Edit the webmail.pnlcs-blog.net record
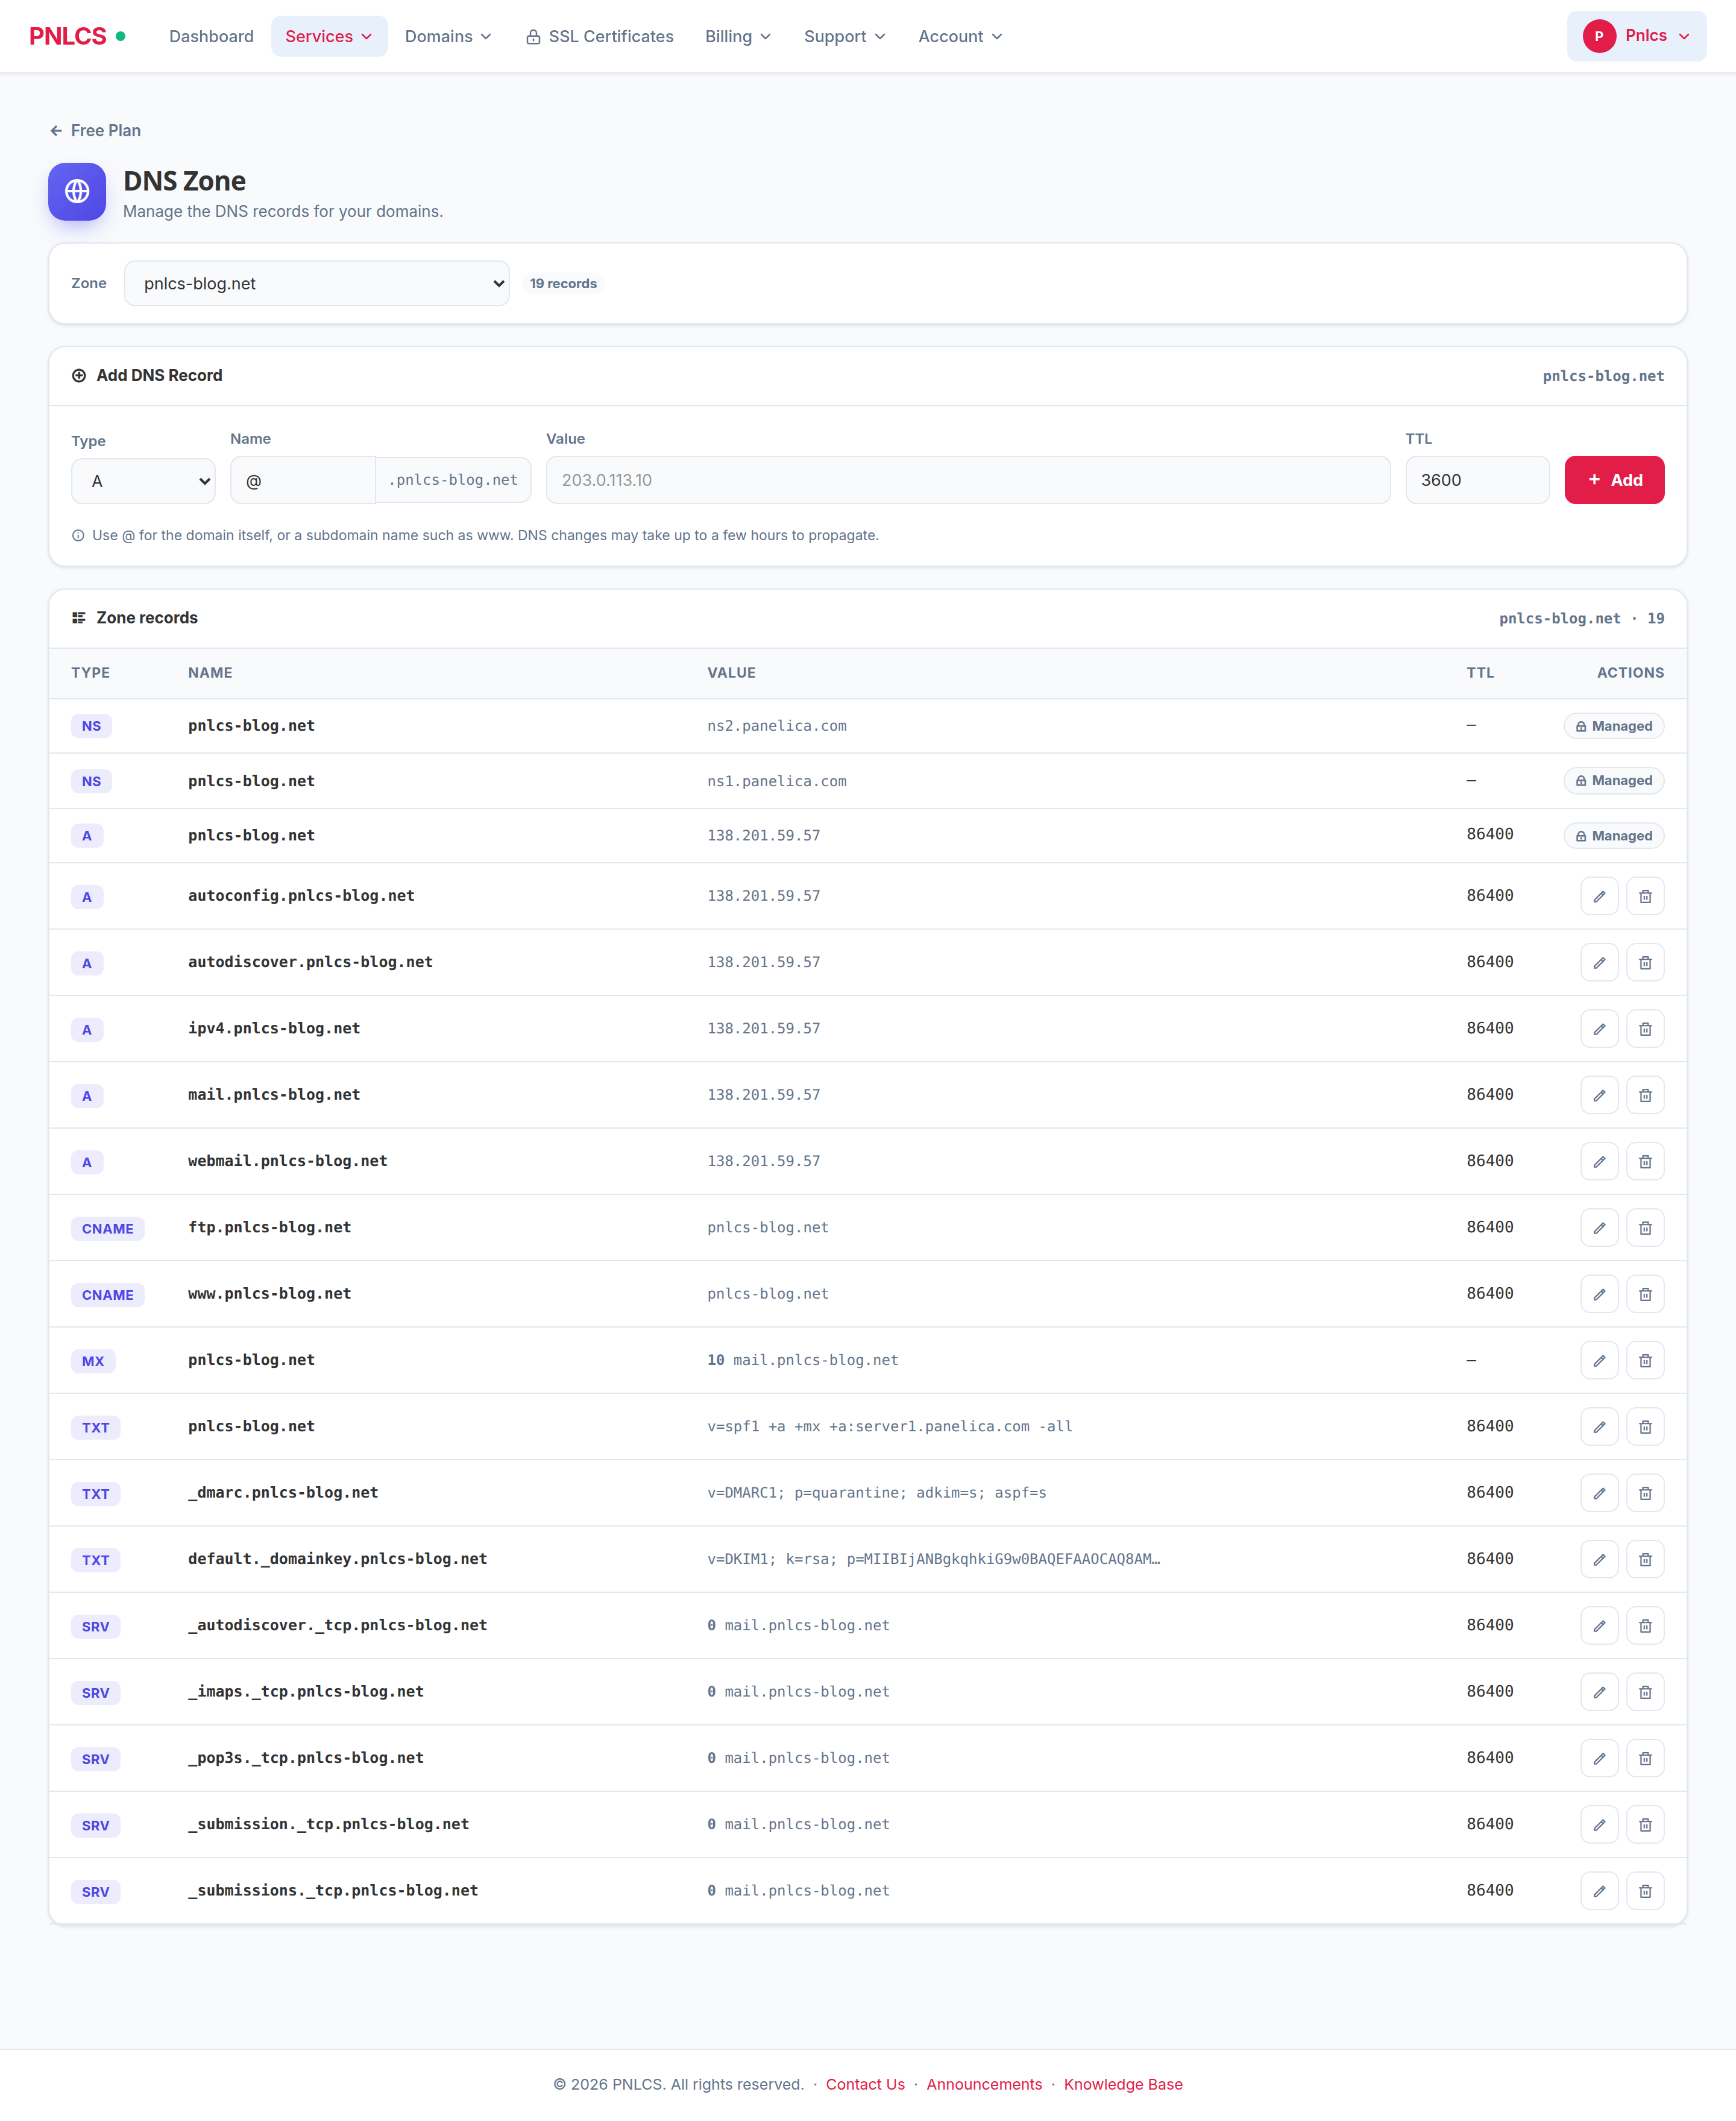This screenshot has height=2121, width=1736. (1599, 1161)
